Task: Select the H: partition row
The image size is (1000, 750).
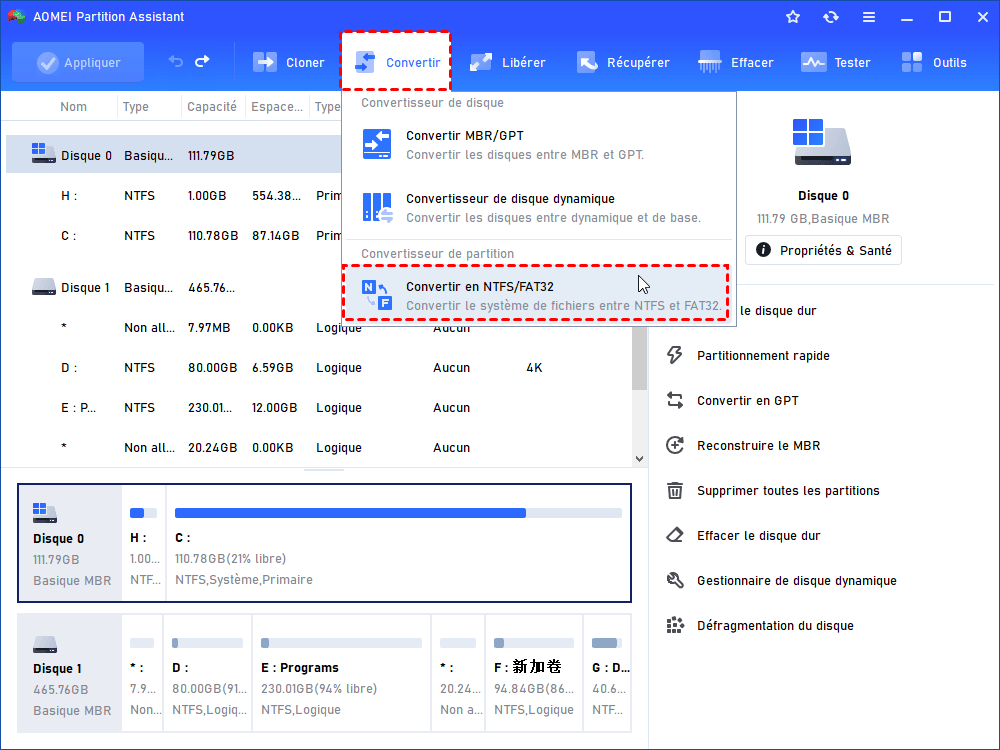Action: (173, 196)
